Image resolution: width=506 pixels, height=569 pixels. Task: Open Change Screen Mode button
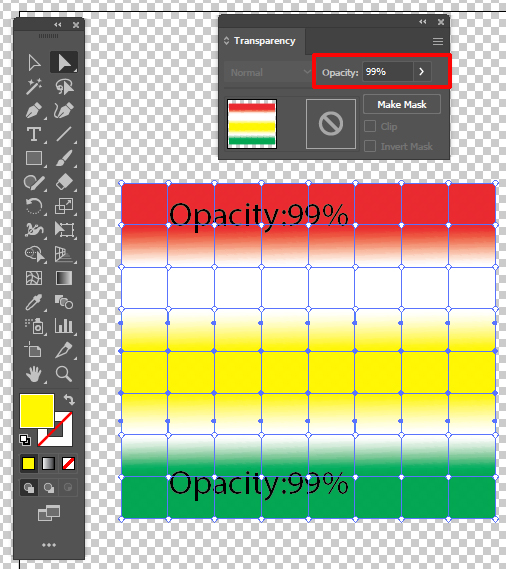49,513
